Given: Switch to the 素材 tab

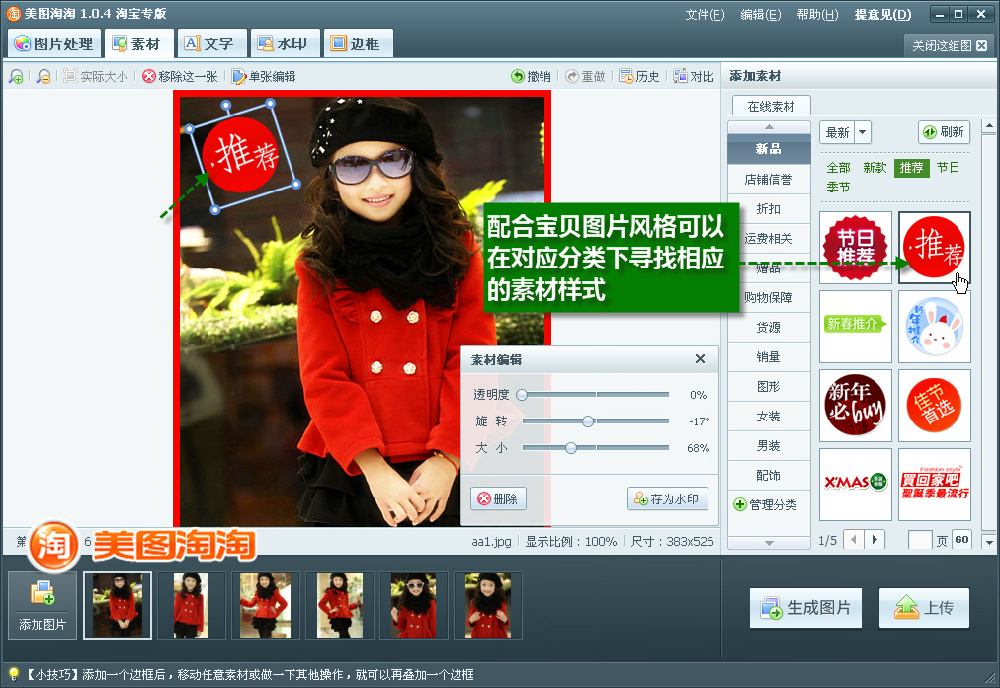Looking at the screenshot, I should point(139,43).
